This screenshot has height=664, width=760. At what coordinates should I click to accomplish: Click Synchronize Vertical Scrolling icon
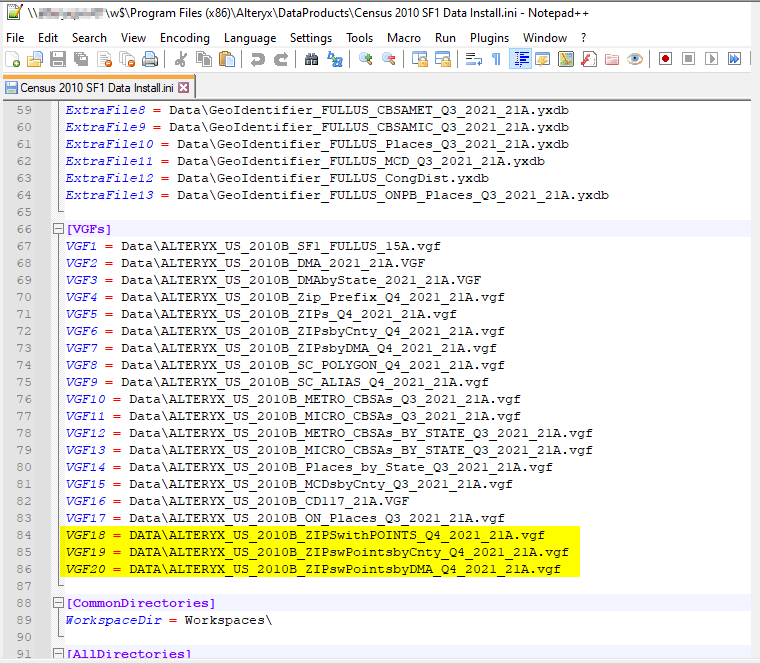coord(420,60)
